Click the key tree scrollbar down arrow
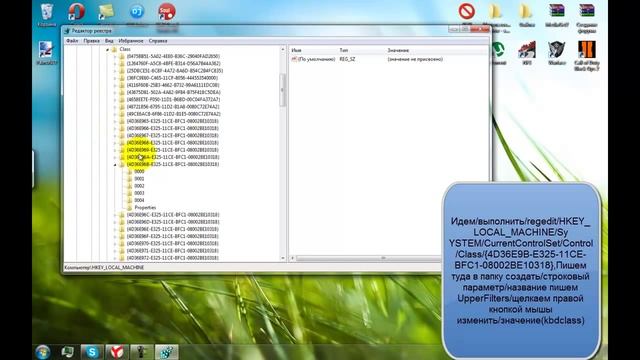Viewport: 640px width, 360px height. [x=282, y=258]
